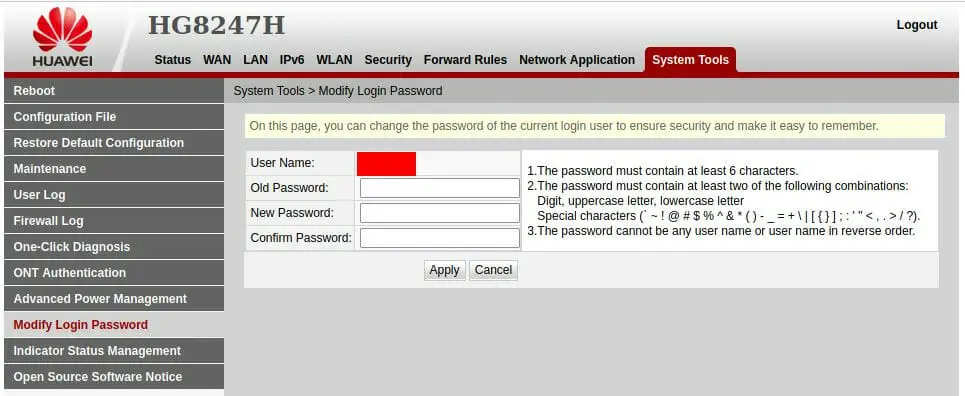Screen dimensions: 965x396
Task: Select the Confirm Password input box
Action: pos(439,238)
